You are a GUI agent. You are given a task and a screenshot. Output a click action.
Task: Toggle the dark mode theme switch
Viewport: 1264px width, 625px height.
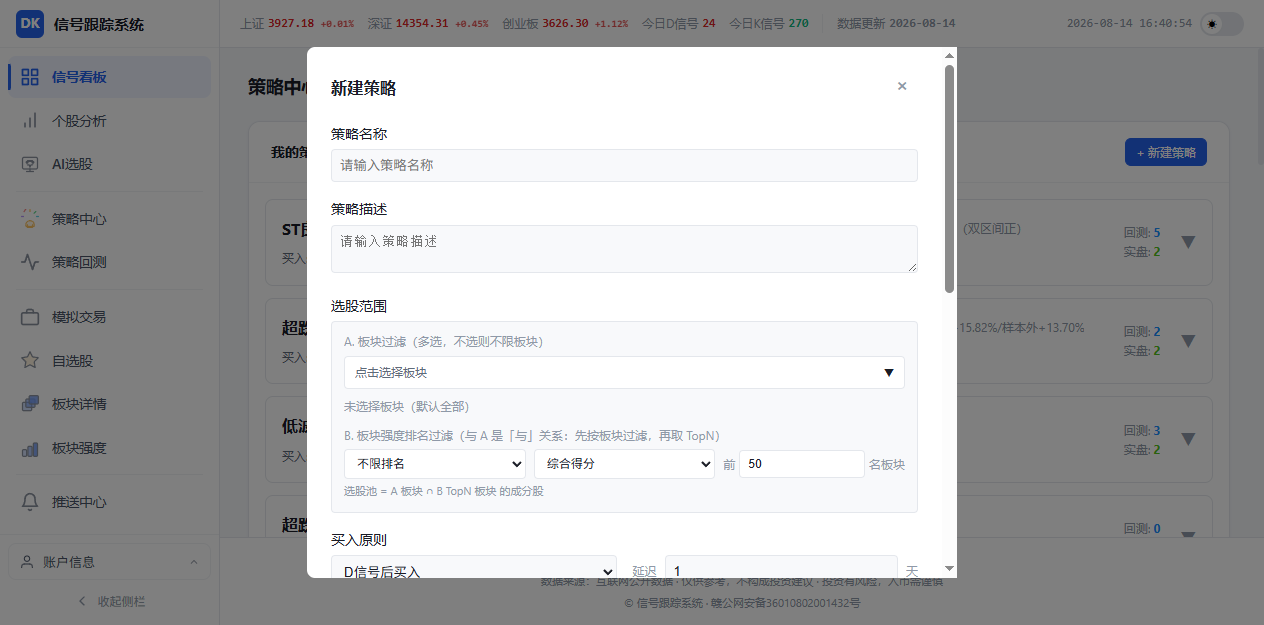pyautogui.click(x=1223, y=24)
